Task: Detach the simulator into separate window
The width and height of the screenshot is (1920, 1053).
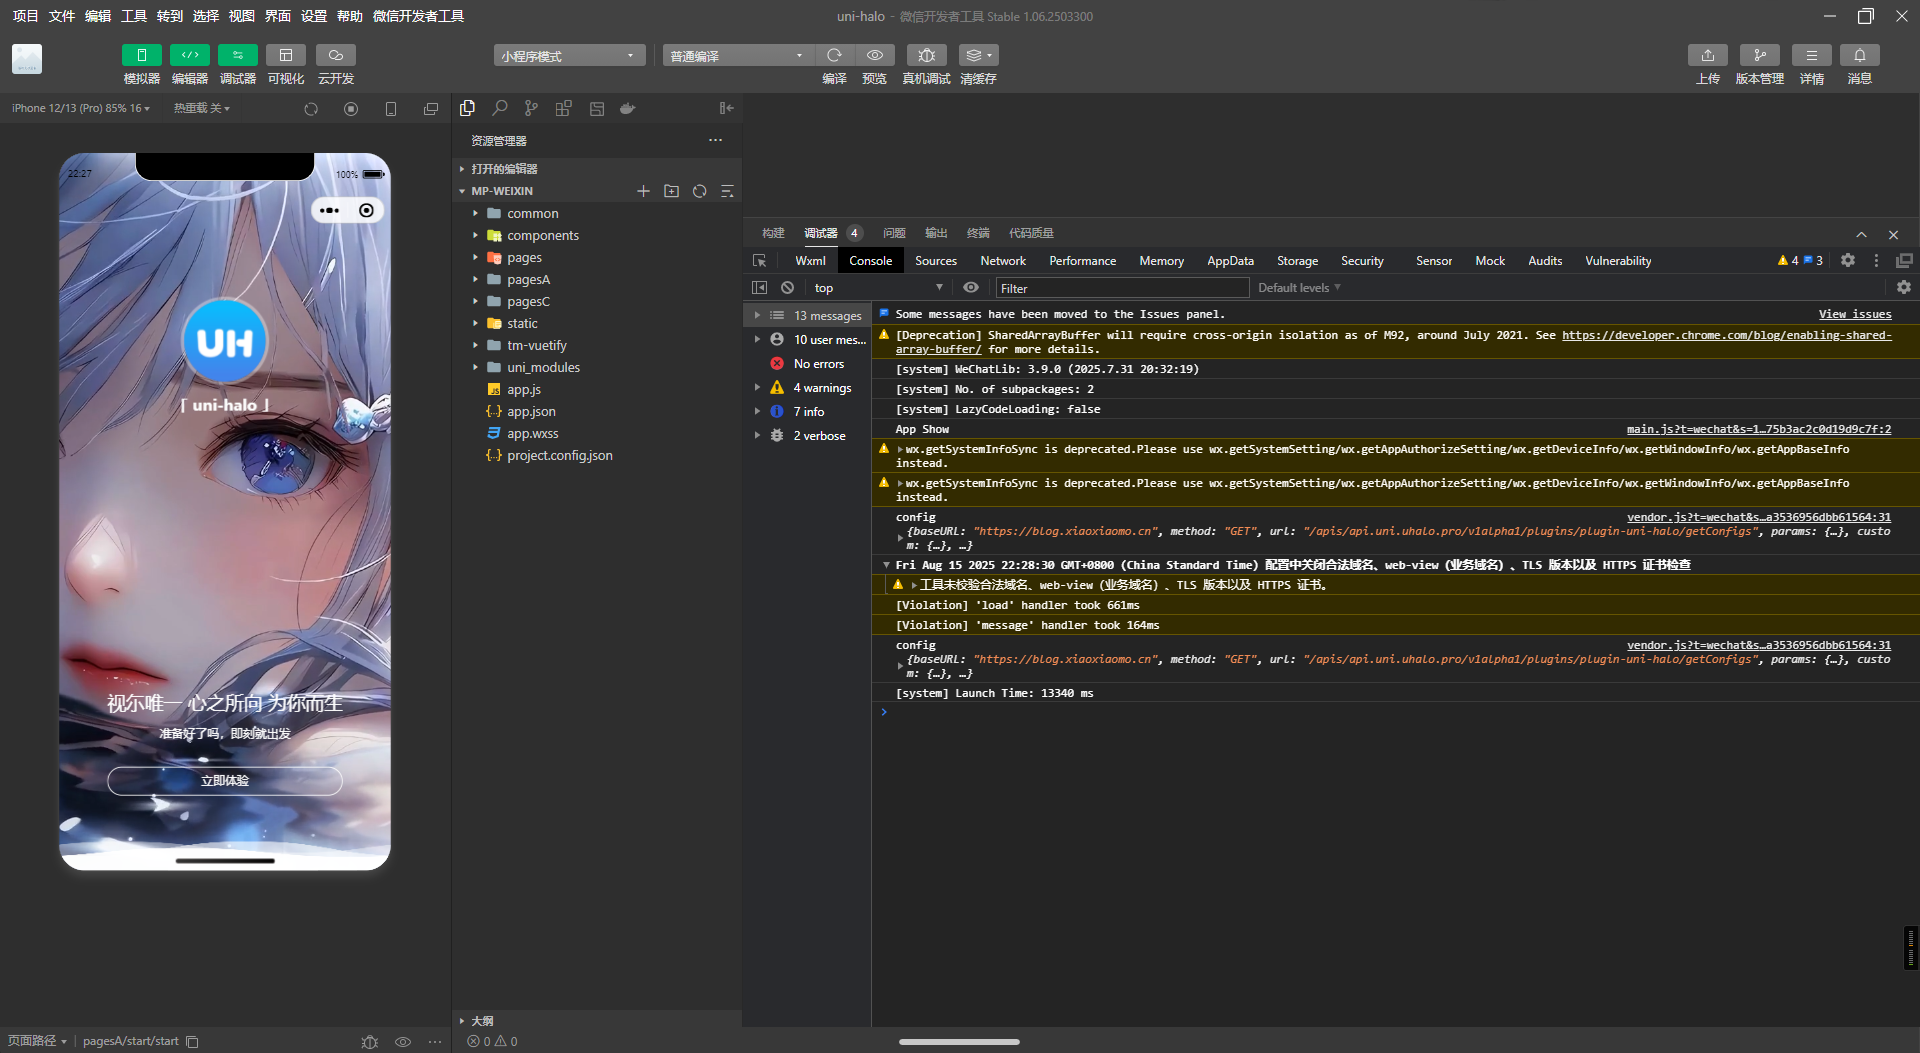Action: coord(431,109)
